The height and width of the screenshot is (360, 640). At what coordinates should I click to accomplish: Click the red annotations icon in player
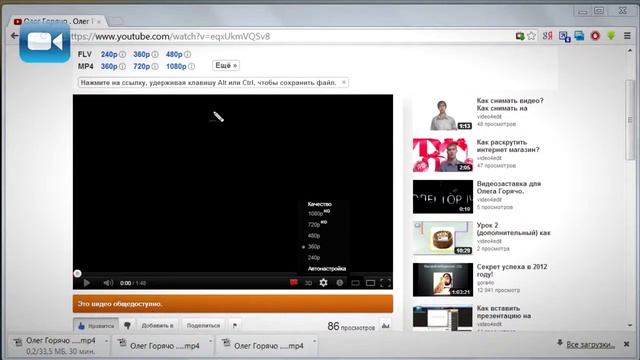click(x=293, y=282)
